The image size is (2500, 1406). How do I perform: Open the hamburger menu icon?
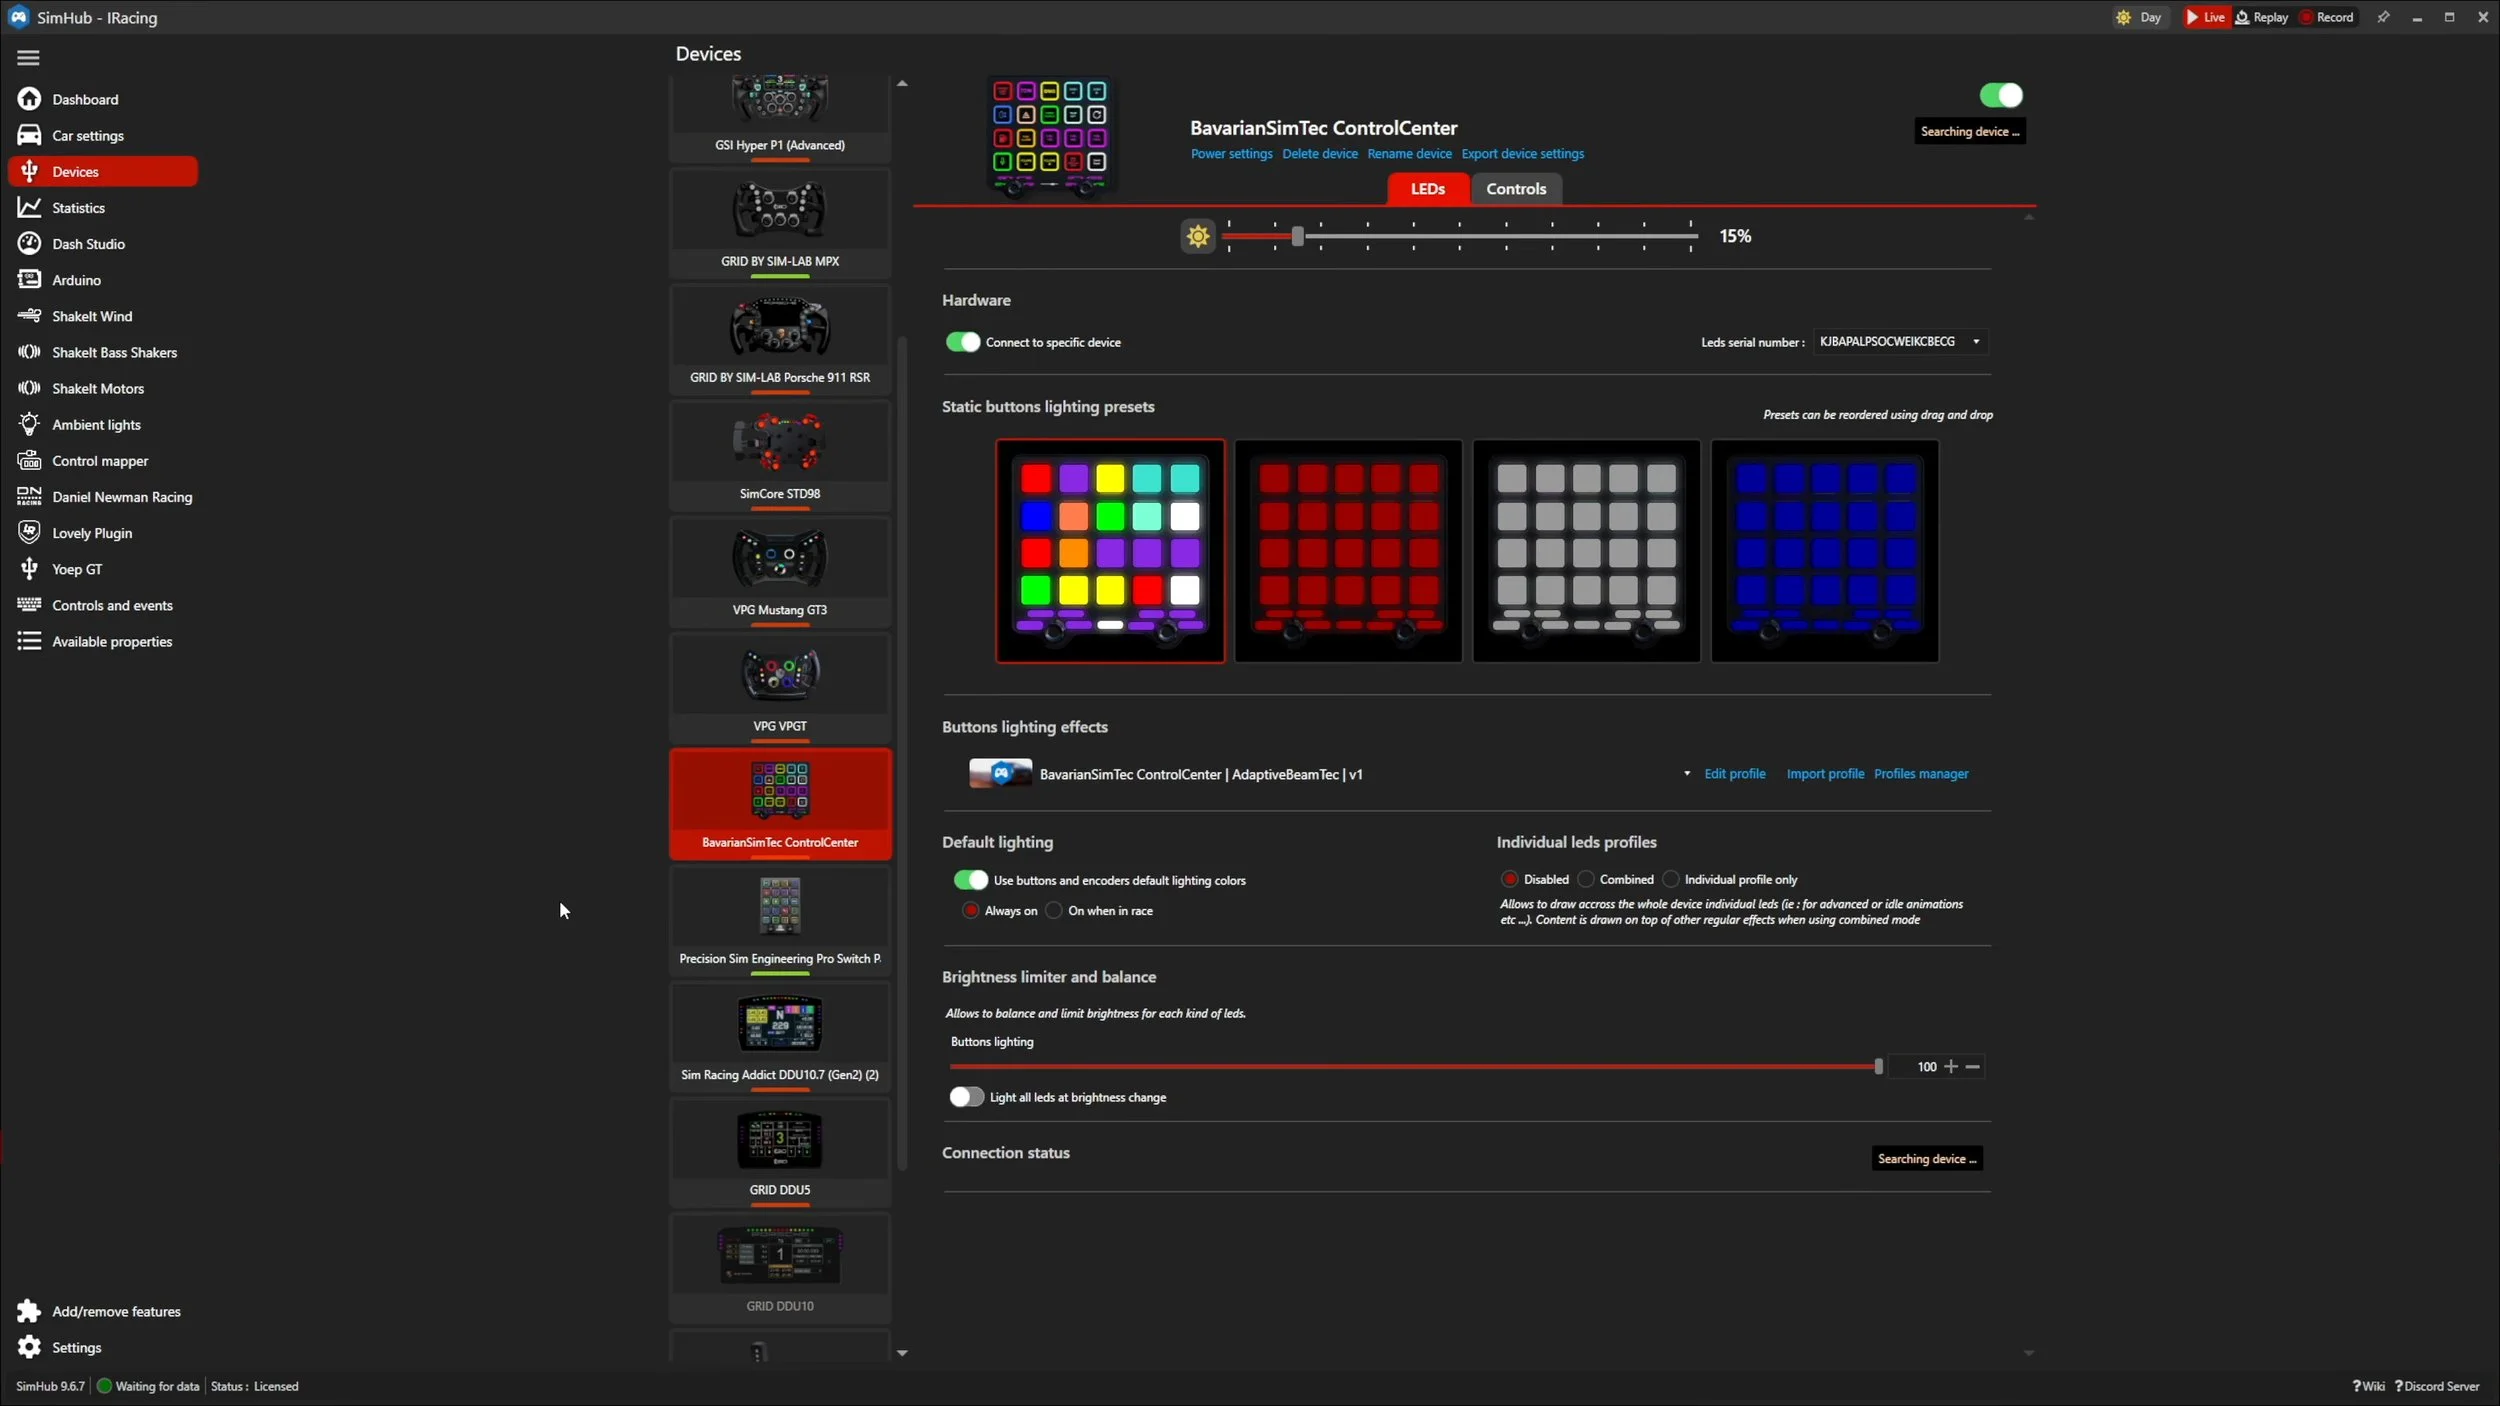click(28, 57)
